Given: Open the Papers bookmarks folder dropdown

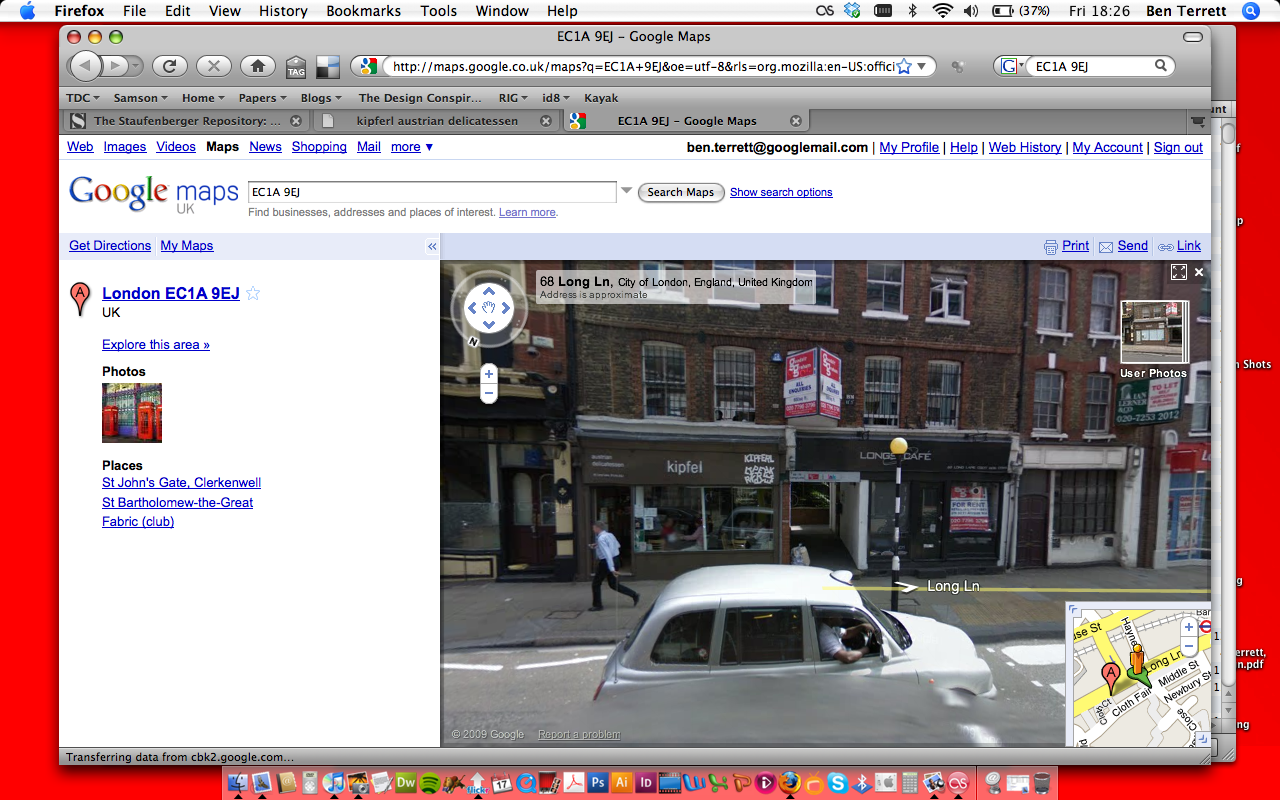Looking at the screenshot, I should [262, 98].
